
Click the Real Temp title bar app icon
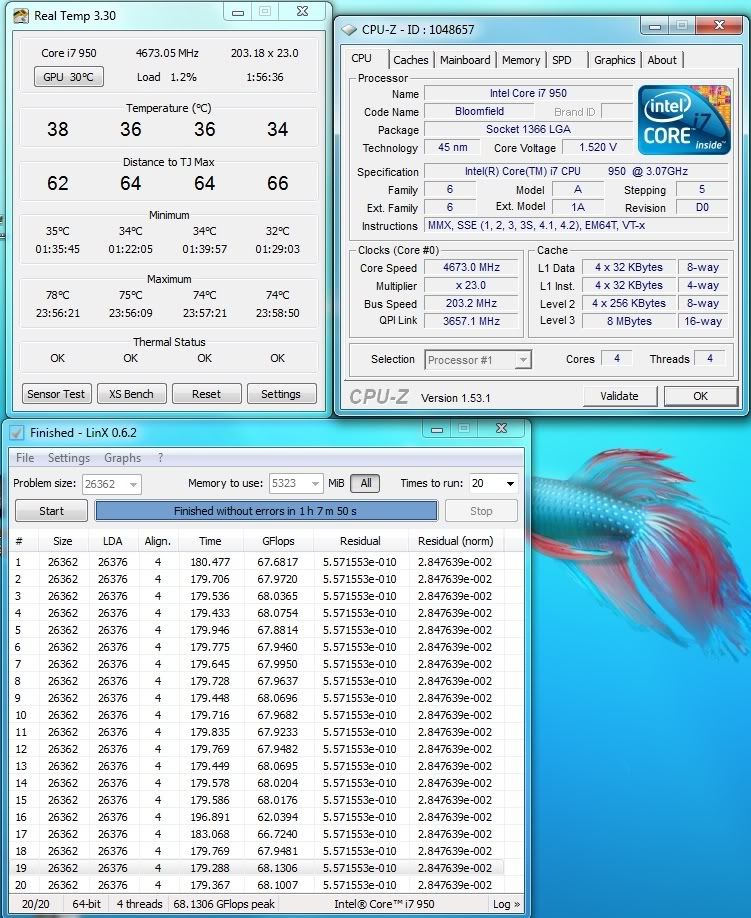click(21, 15)
